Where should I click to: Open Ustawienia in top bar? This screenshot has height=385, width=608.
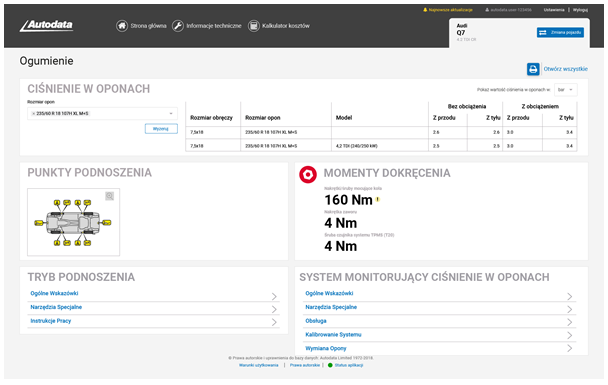pyautogui.click(x=554, y=10)
